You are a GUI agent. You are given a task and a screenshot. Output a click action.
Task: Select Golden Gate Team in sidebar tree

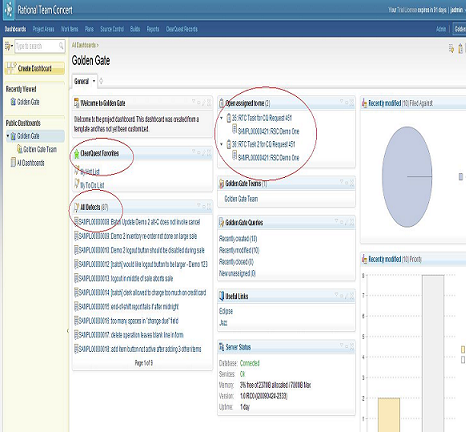coord(40,149)
